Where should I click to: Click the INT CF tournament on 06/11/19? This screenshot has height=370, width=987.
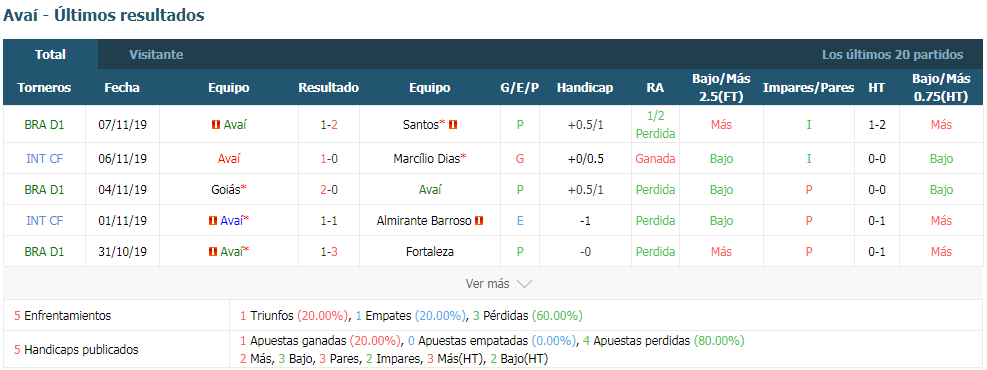[44, 159]
